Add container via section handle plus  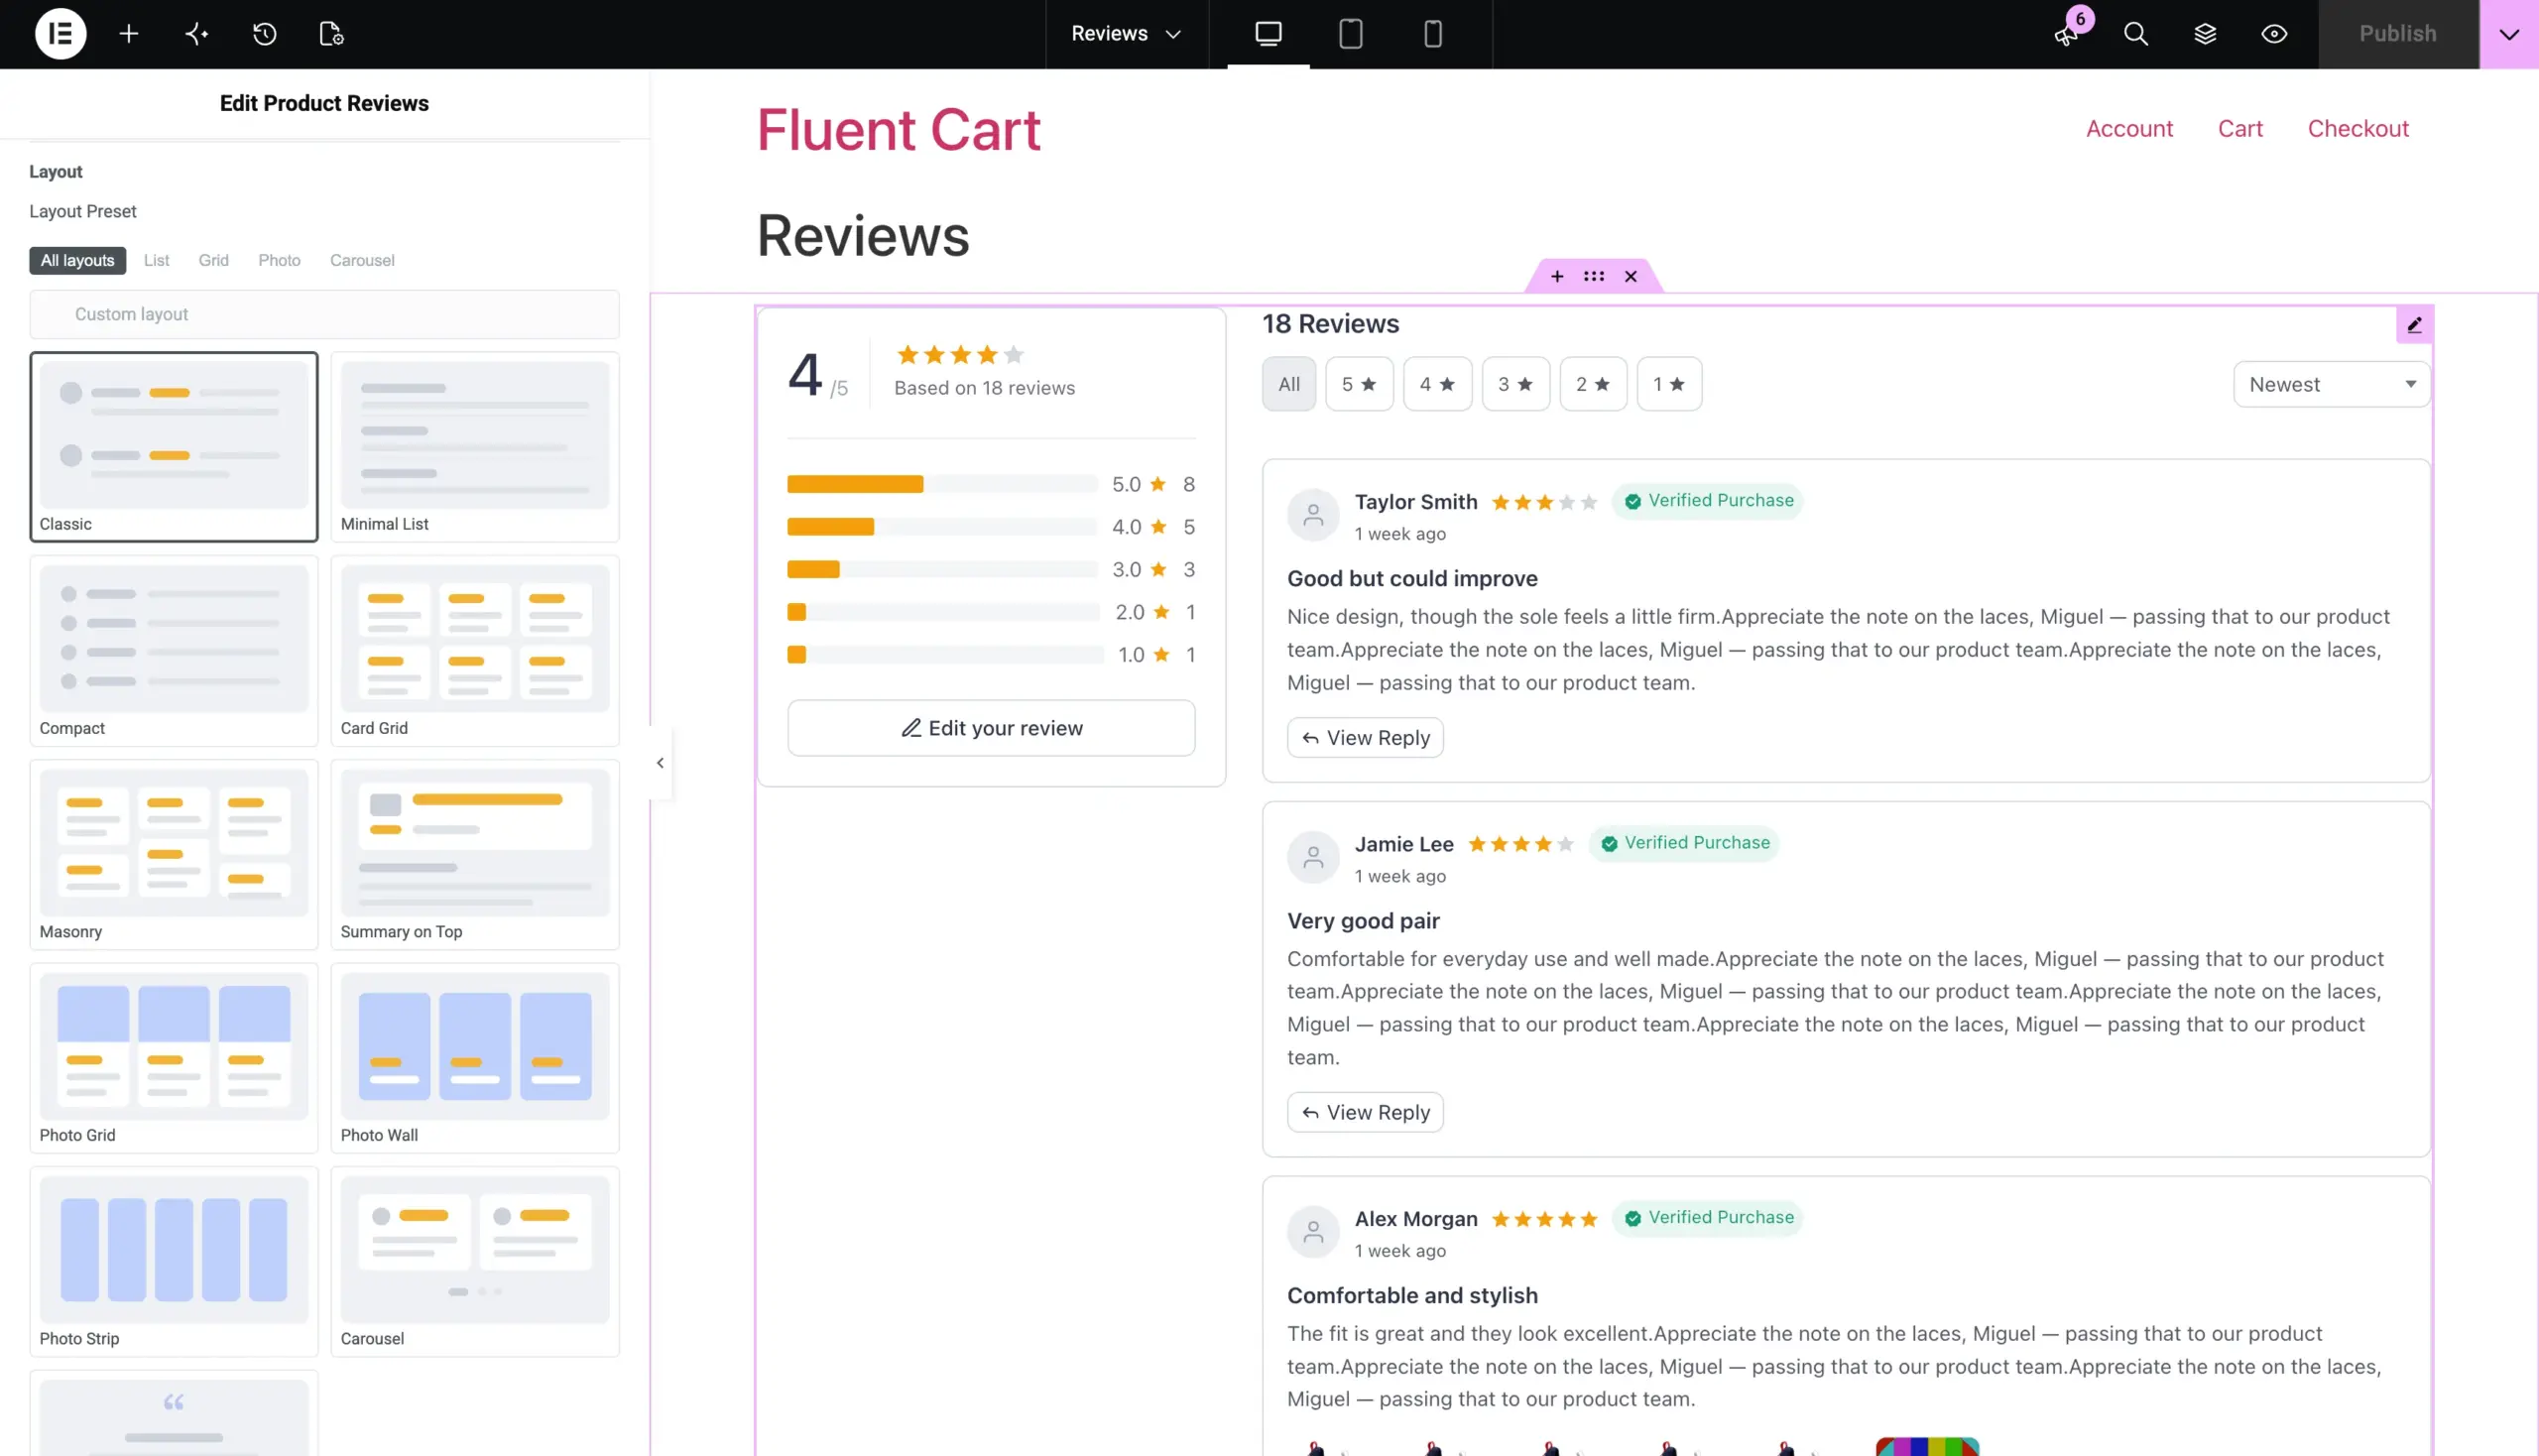coord(1557,276)
